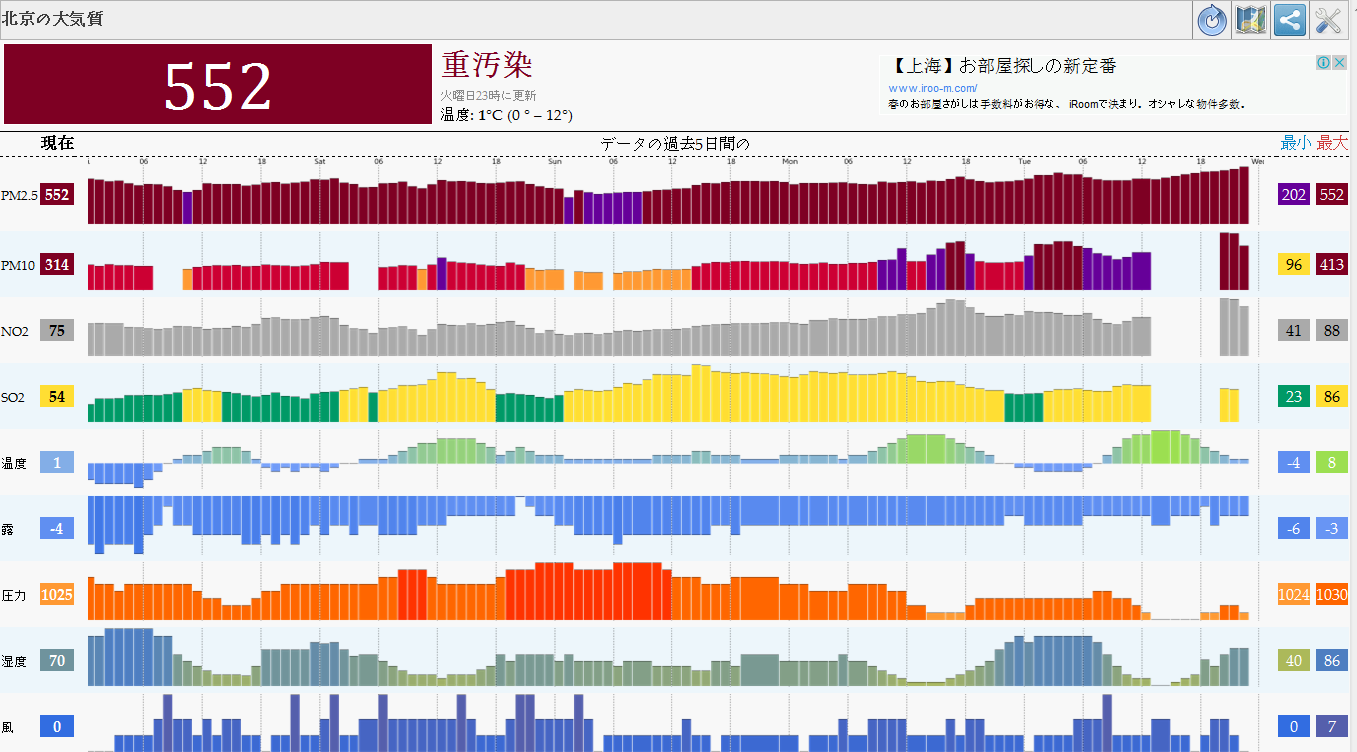
Task: Open settings with the wrench-screwdriver icon
Action: tap(1328, 20)
